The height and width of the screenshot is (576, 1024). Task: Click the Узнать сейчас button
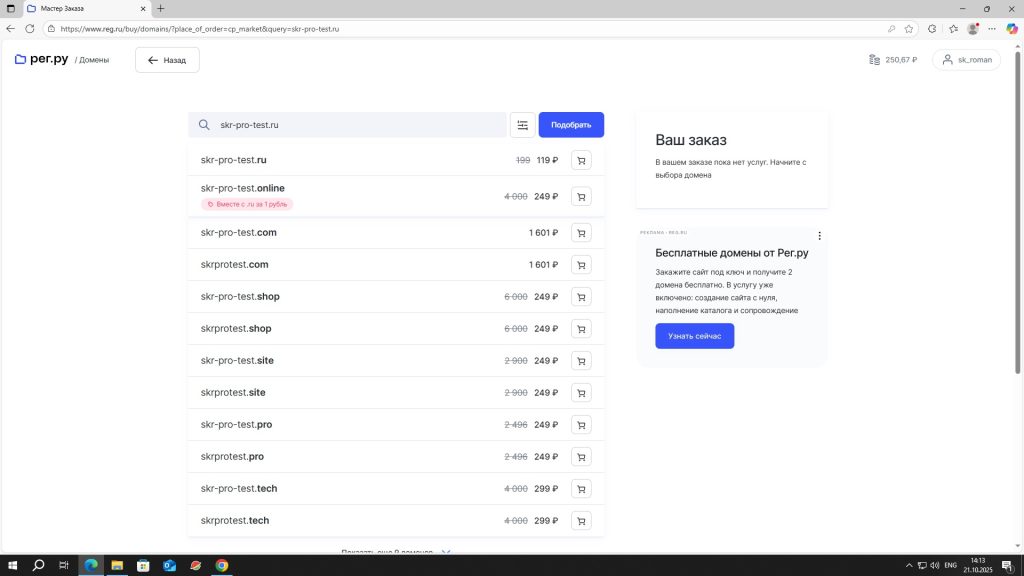click(x=694, y=336)
